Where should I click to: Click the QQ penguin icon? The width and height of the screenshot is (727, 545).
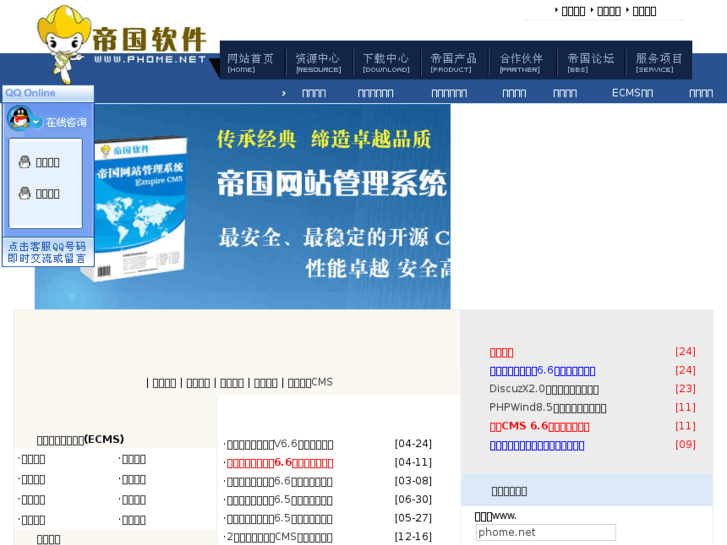[20, 117]
